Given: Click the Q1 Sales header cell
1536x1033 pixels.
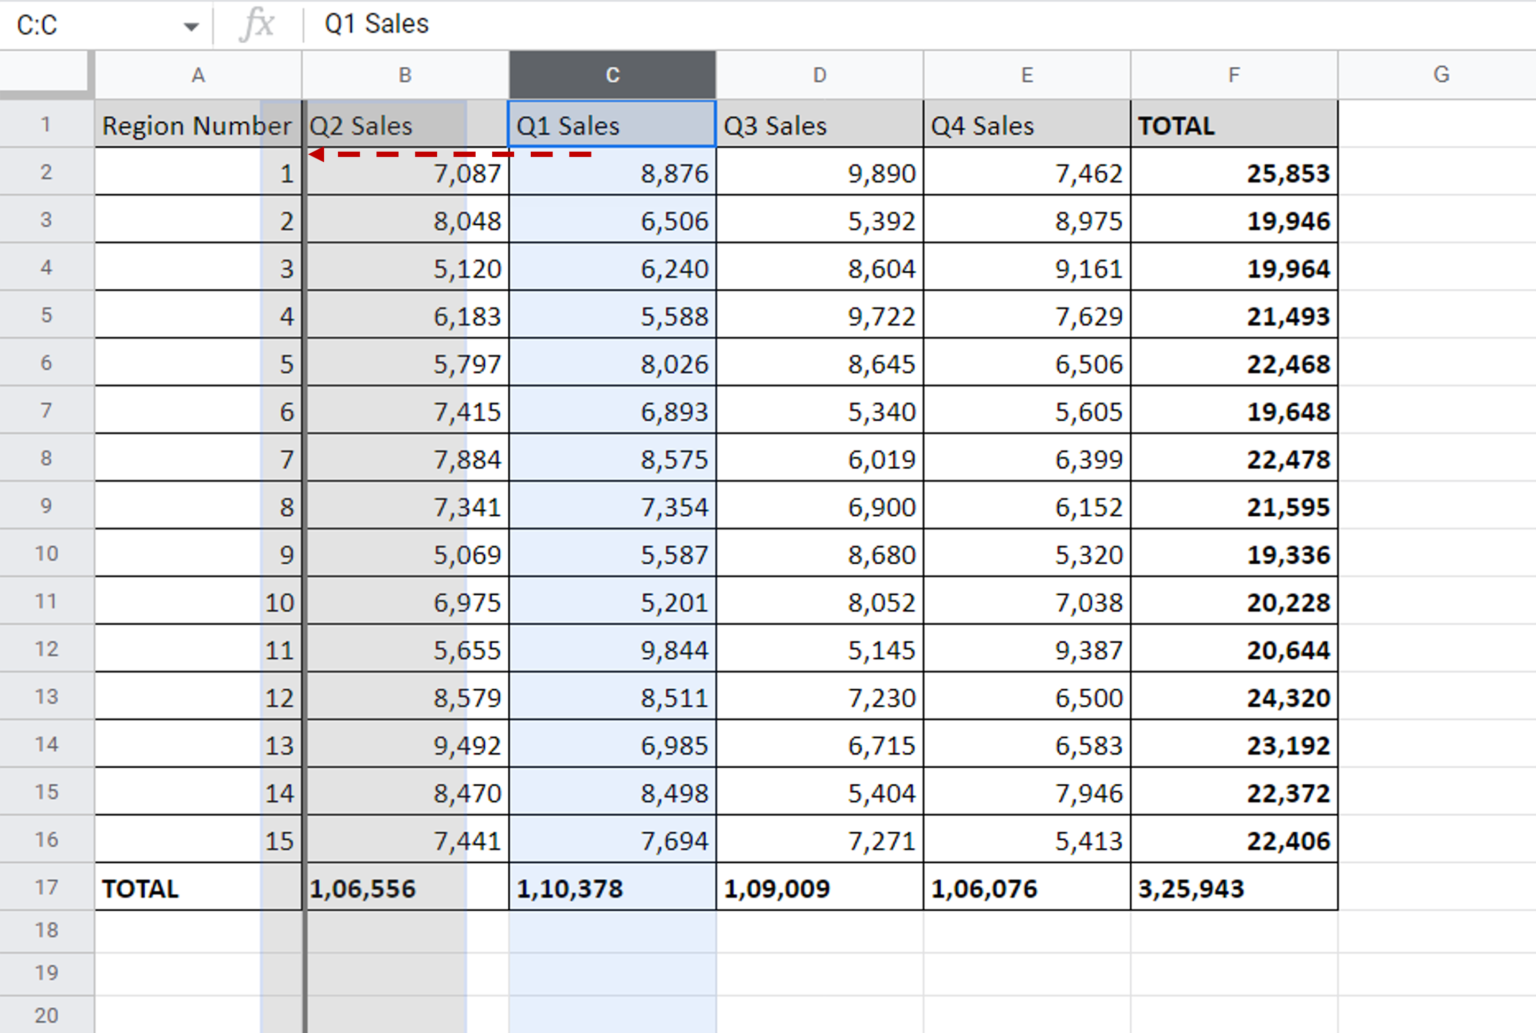Looking at the screenshot, I should pos(612,124).
